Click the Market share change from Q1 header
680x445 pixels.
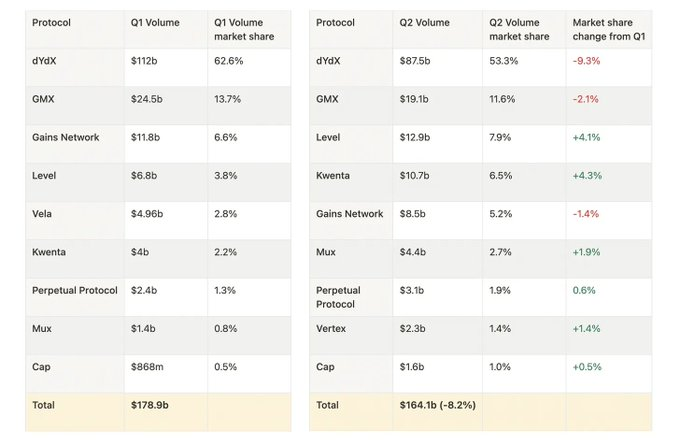click(609, 29)
